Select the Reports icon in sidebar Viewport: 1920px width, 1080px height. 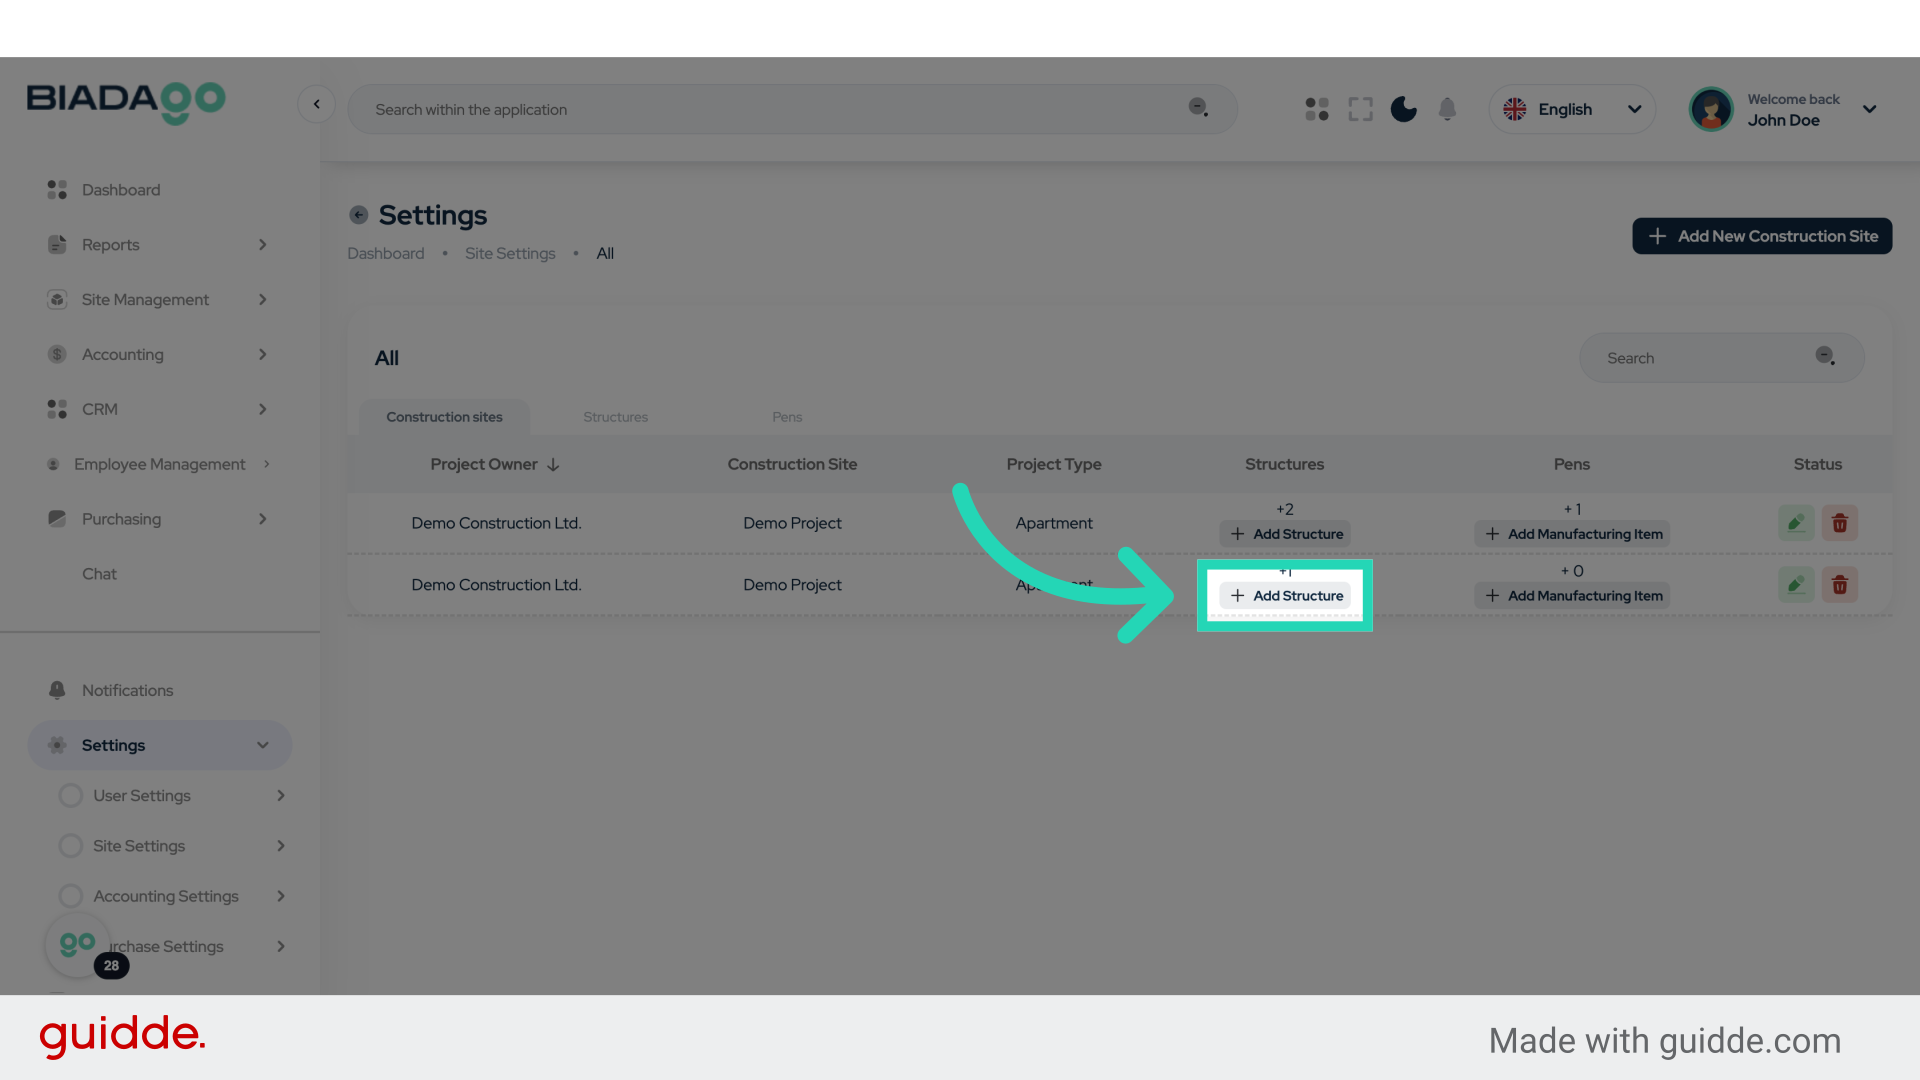tap(56, 244)
